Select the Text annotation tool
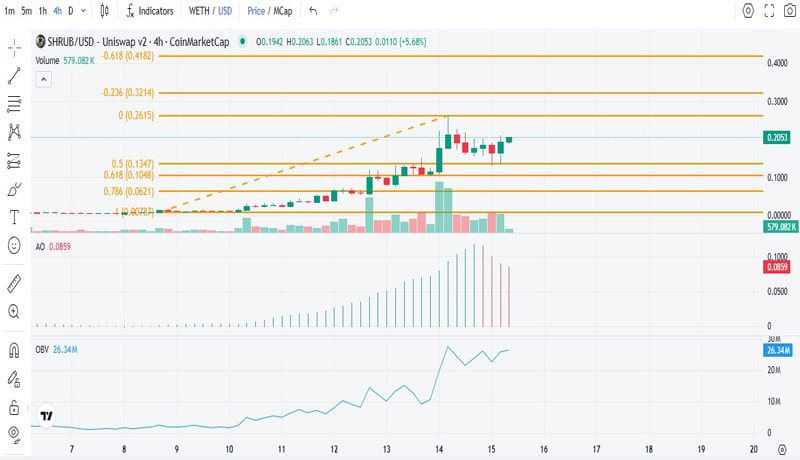800x460 pixels. coord(14,217)
